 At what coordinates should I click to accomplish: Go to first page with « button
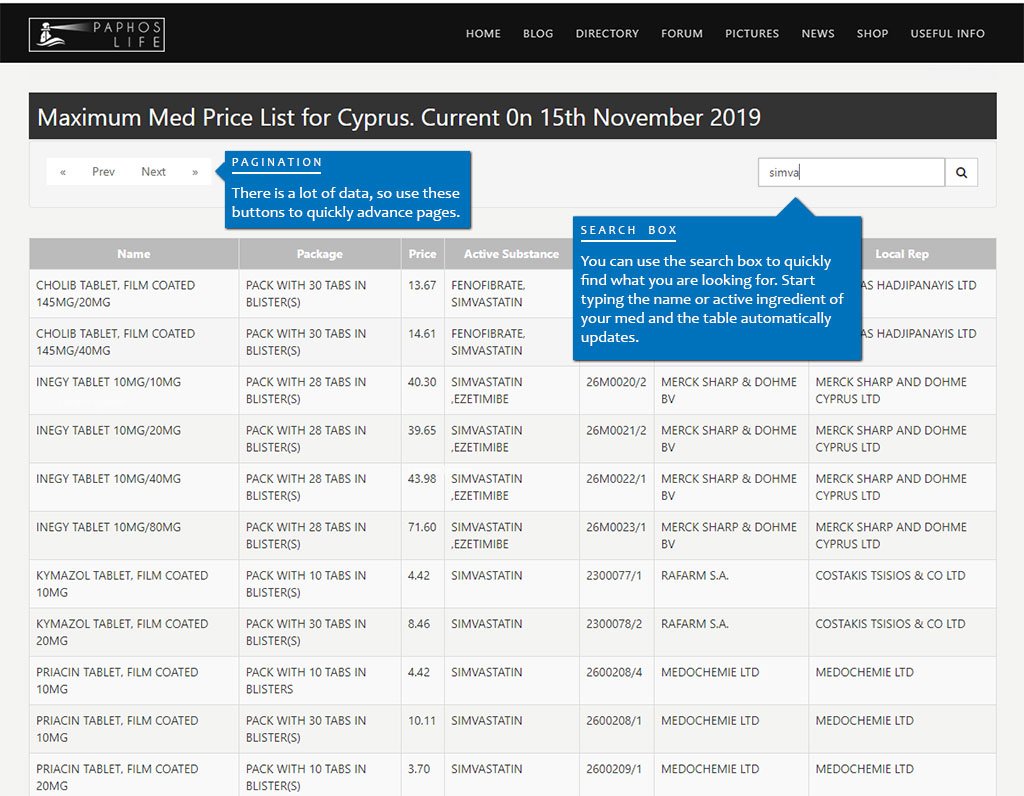(x=63, y=172)
